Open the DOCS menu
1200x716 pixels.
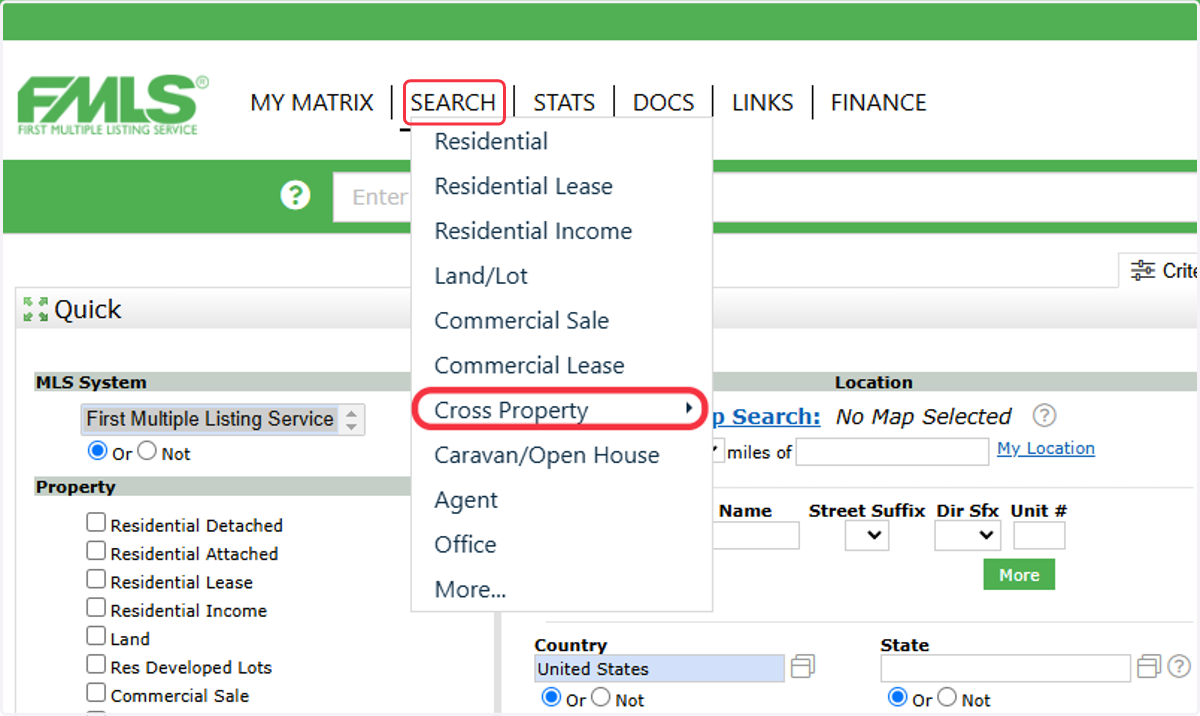(664, 103)
